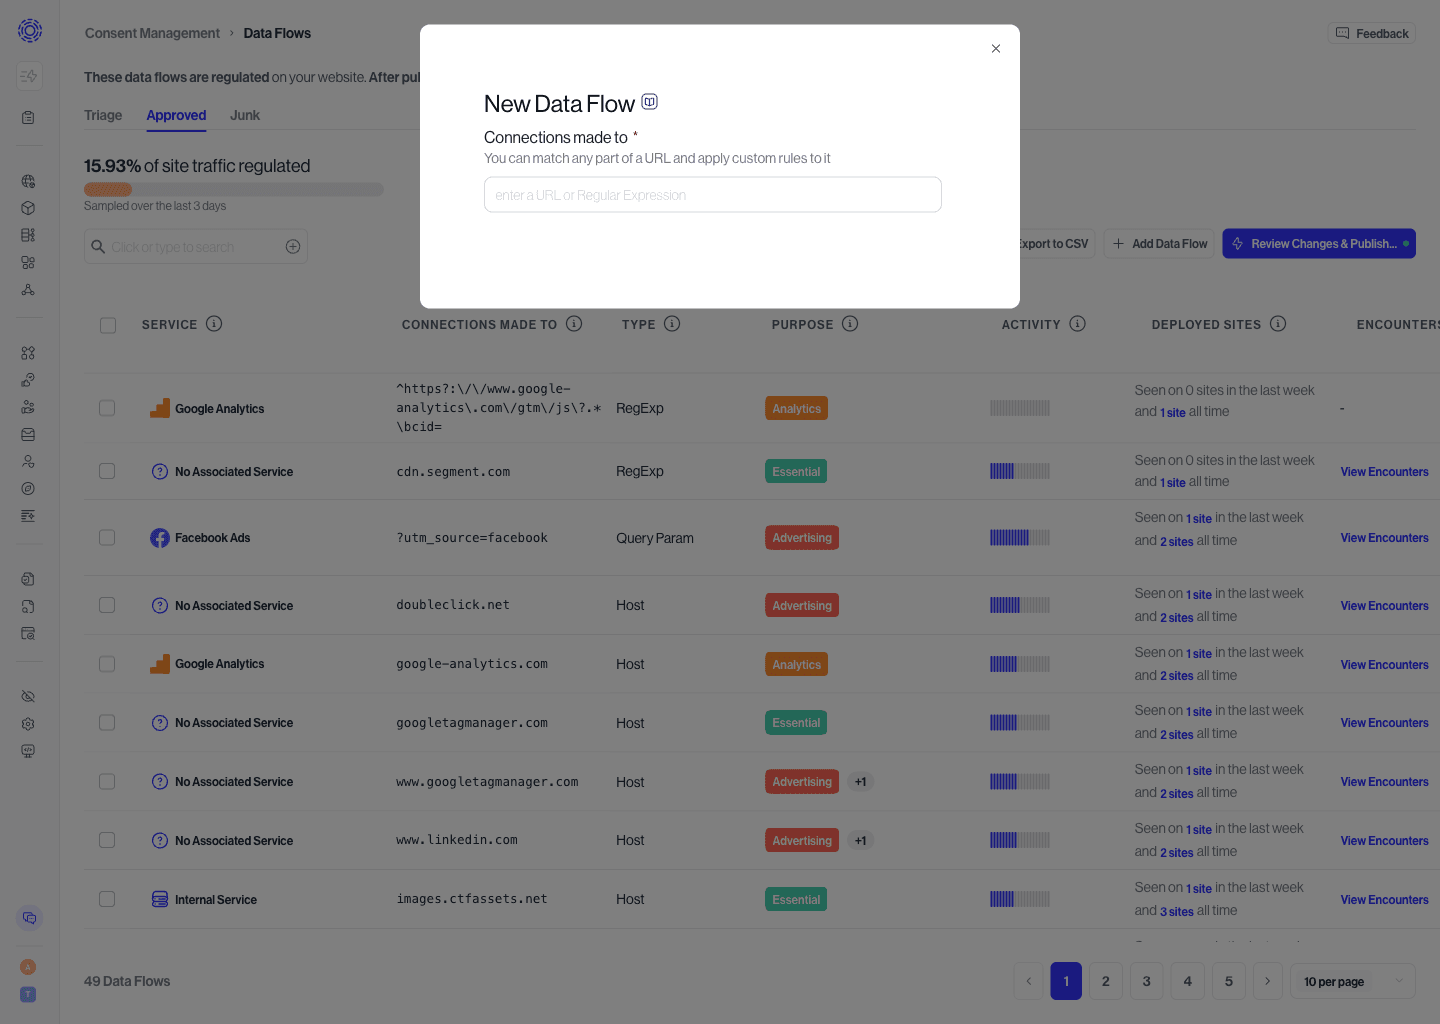Screen dimensions: 1440x1024
Task: Check the Facebook Ads row checkbox
Action: point(107,538)
